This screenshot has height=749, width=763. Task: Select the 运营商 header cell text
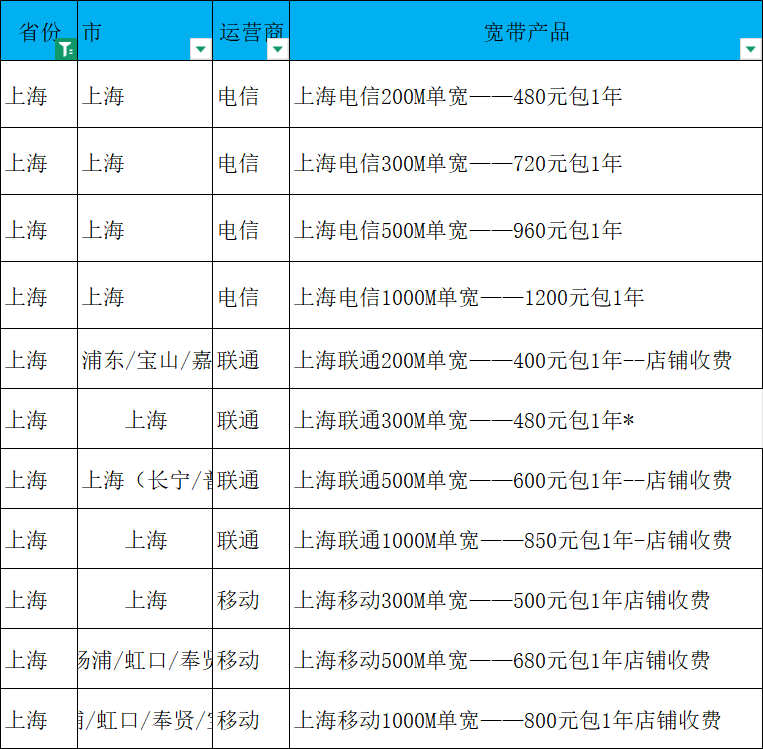[251, 32]
